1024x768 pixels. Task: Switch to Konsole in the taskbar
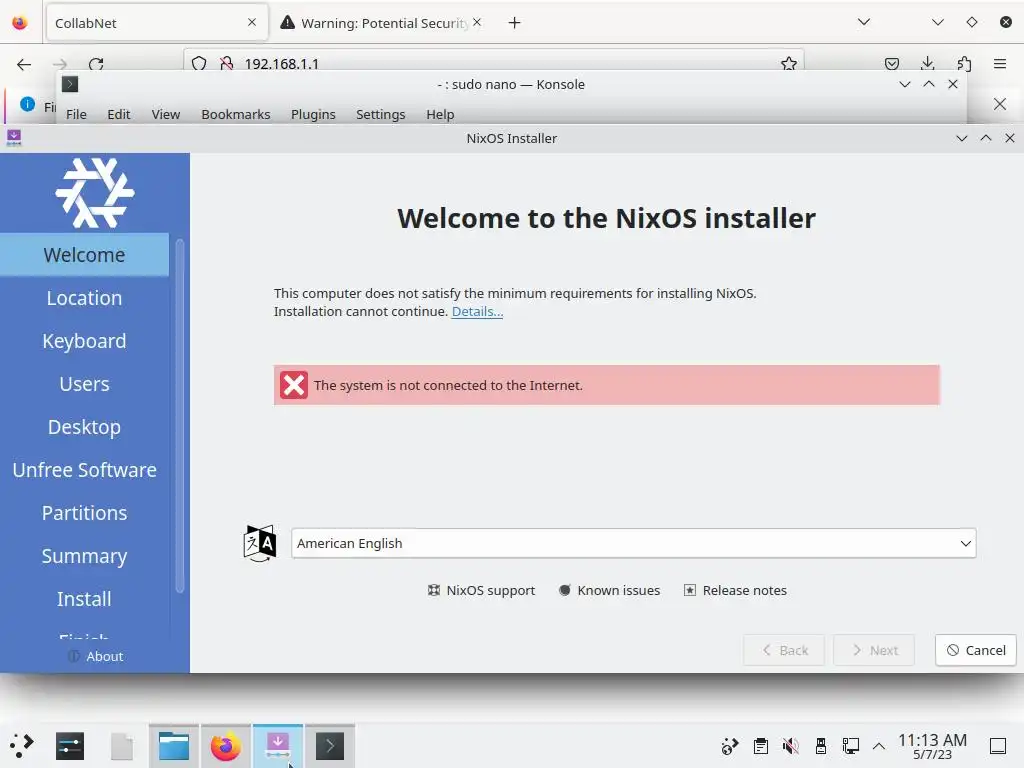coord(330,746)
